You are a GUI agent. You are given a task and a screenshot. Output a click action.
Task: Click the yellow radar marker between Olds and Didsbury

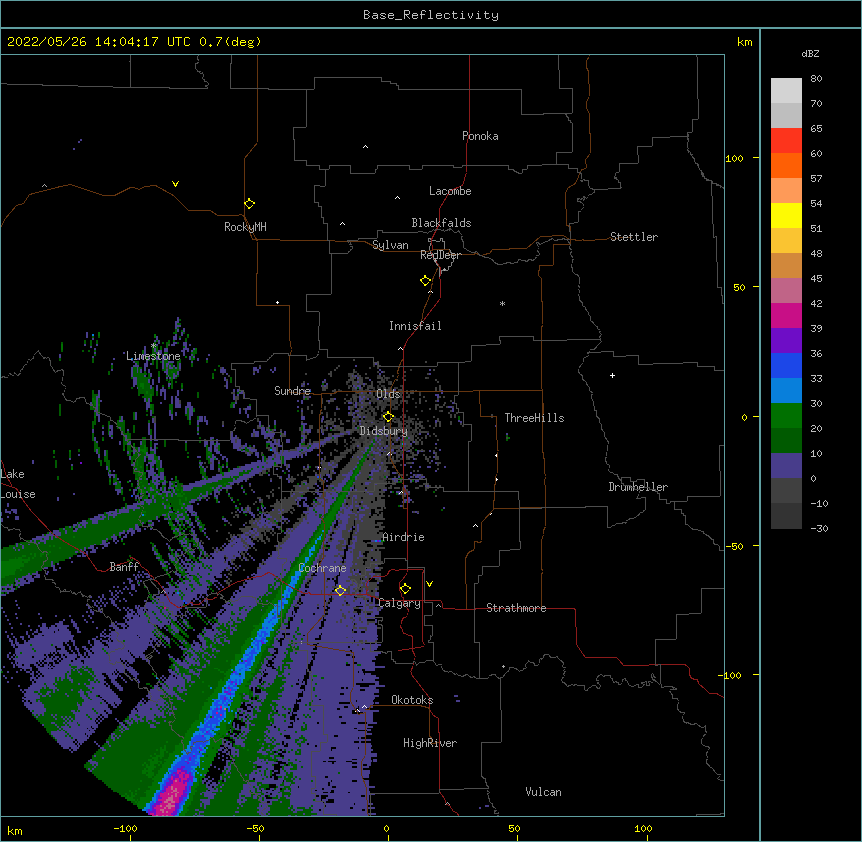388,416
